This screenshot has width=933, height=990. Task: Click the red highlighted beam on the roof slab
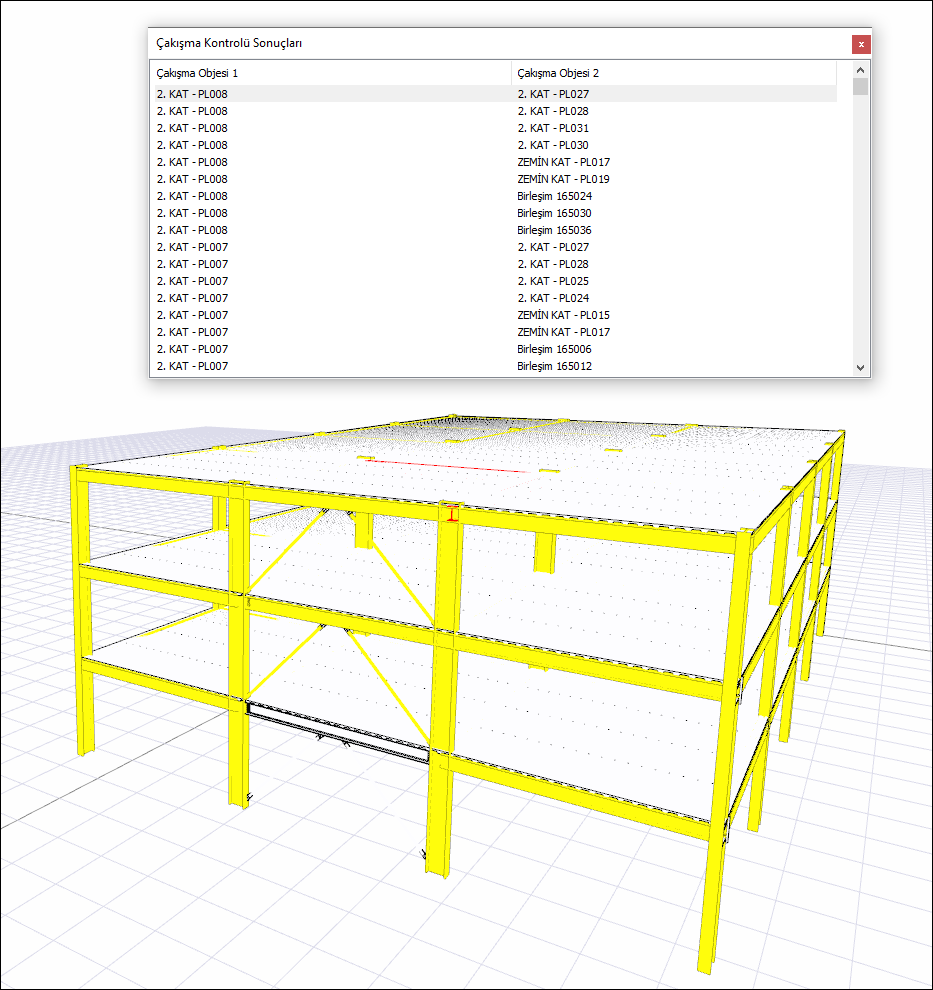[x=447, y=466]
